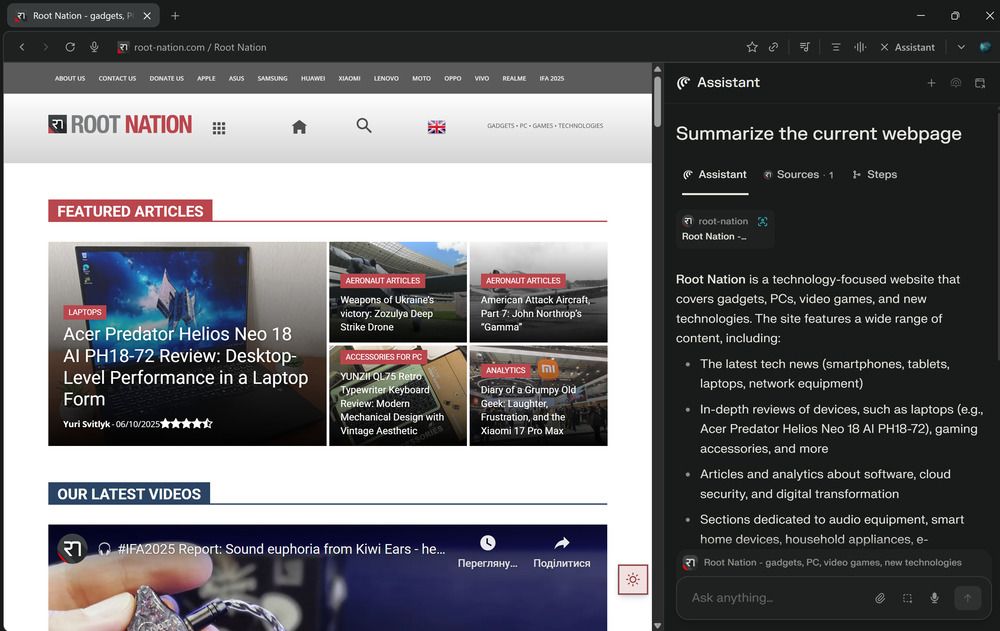Image resolution: width=1000 pixels, height=631 pixels.
Task: Open the SAMSUNG menu item
Action: (x=272, y=78)
